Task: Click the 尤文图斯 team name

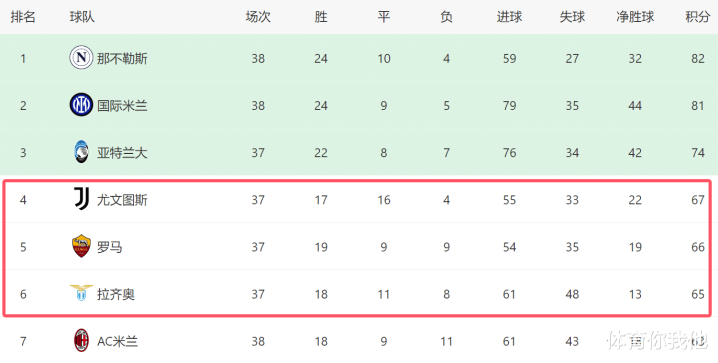Action: click(x=122, y=200)
